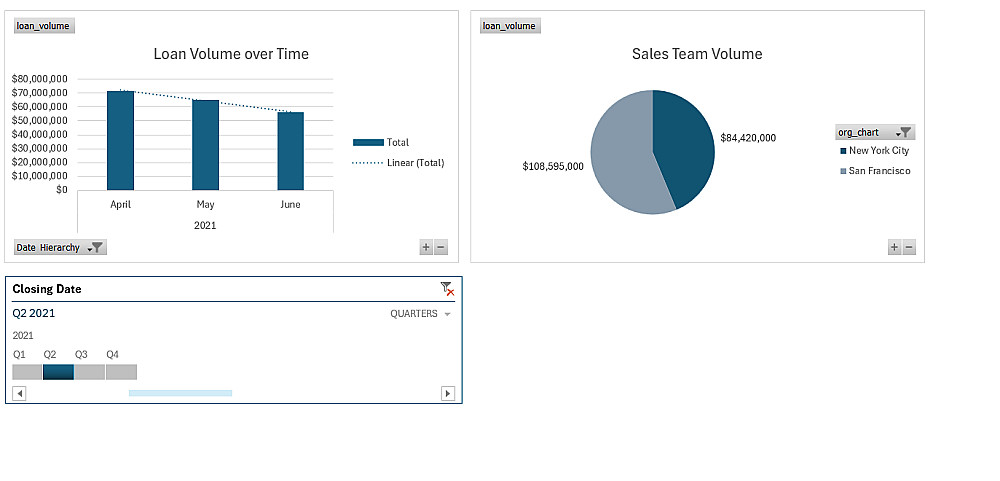Click the April bar in the chart
Image resolution: width=1000 pixels, height=481 pixels.
click(120, 140)
